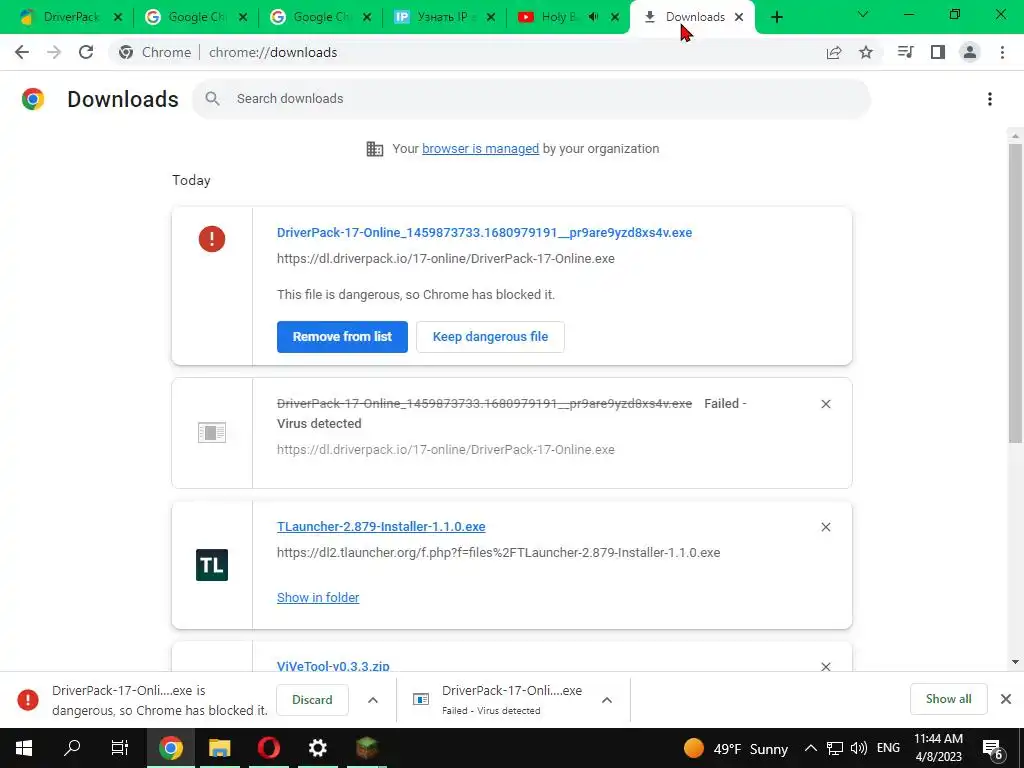Open the tab search dropdown chevron
The height and width of the screenshot is (768, 1024).
tap(863, 14)
